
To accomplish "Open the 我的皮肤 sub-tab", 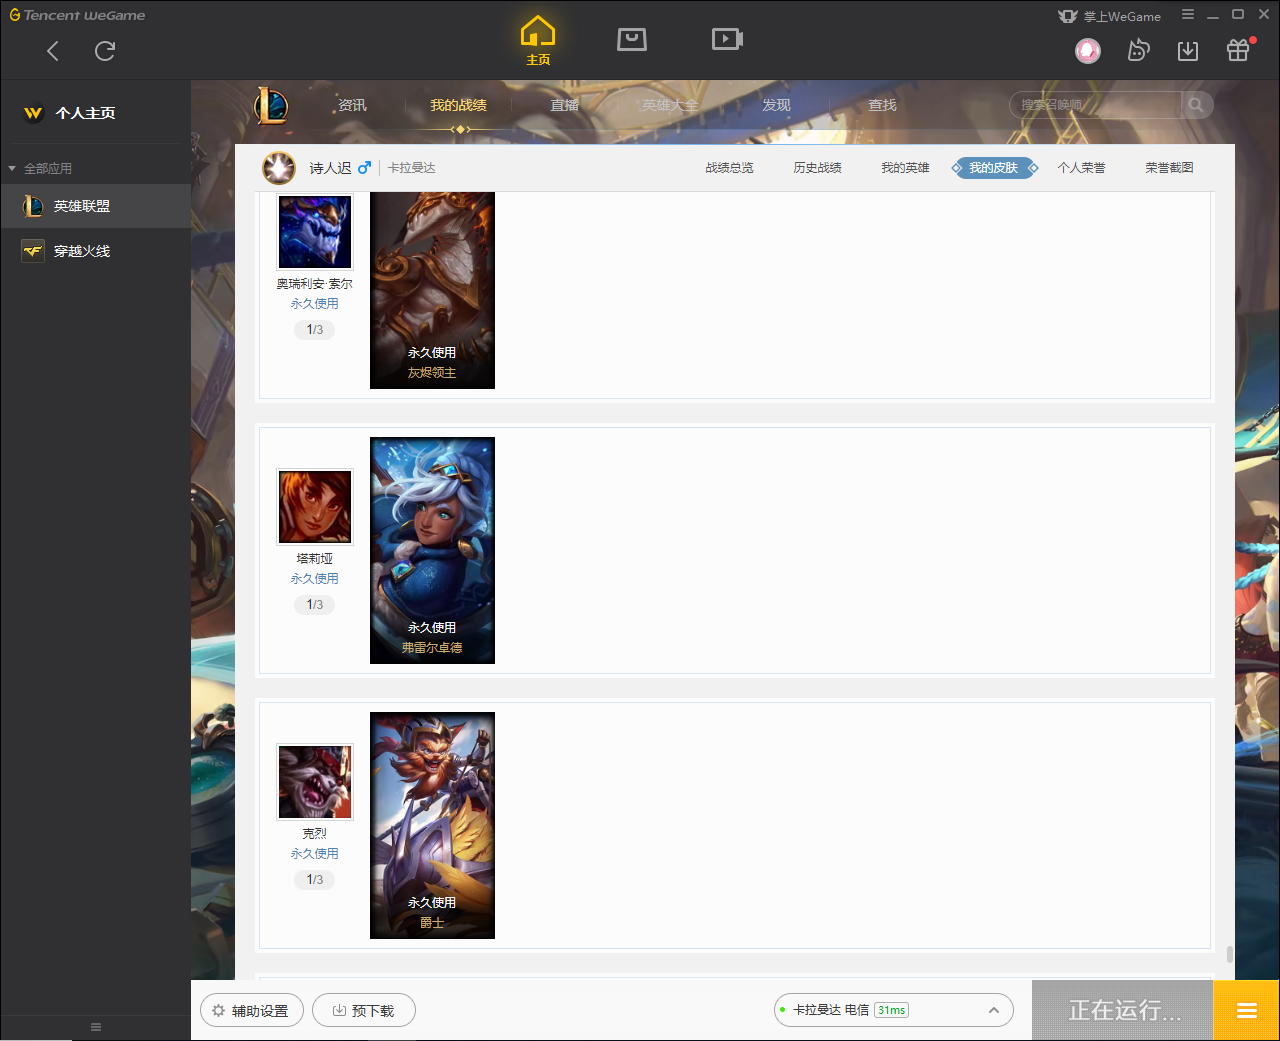I will click(x=994, y=168).
